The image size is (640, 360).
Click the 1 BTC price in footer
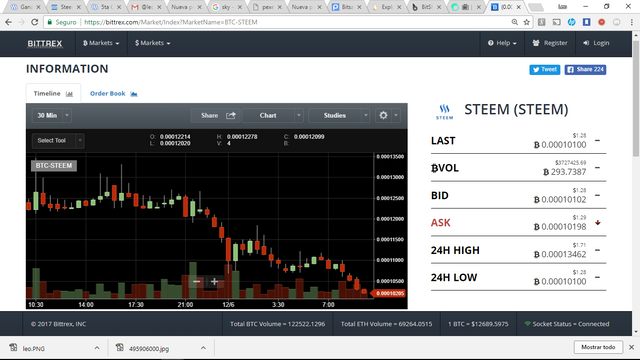point(478,324)
